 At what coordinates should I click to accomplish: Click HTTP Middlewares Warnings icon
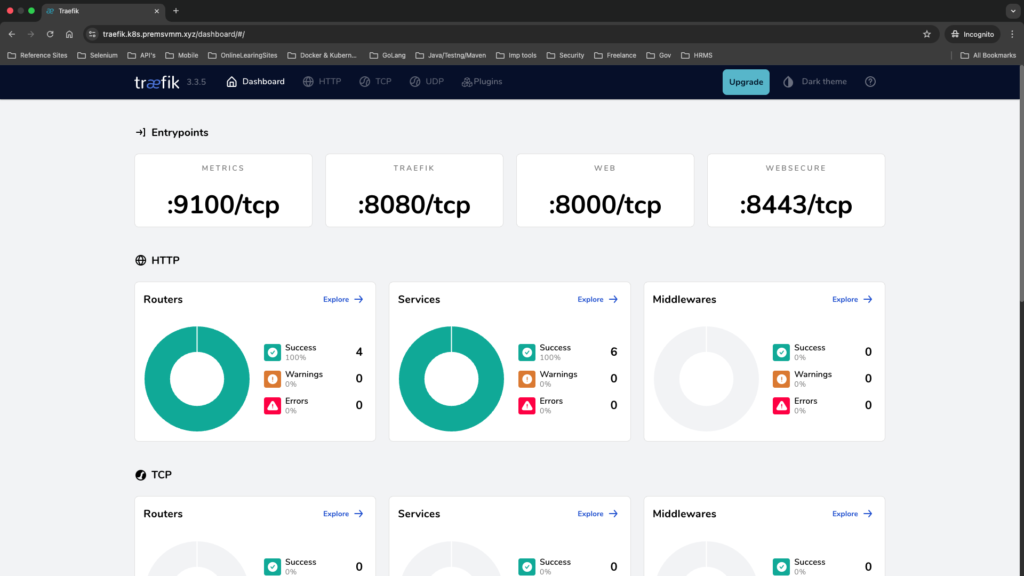tap(781, 379)
